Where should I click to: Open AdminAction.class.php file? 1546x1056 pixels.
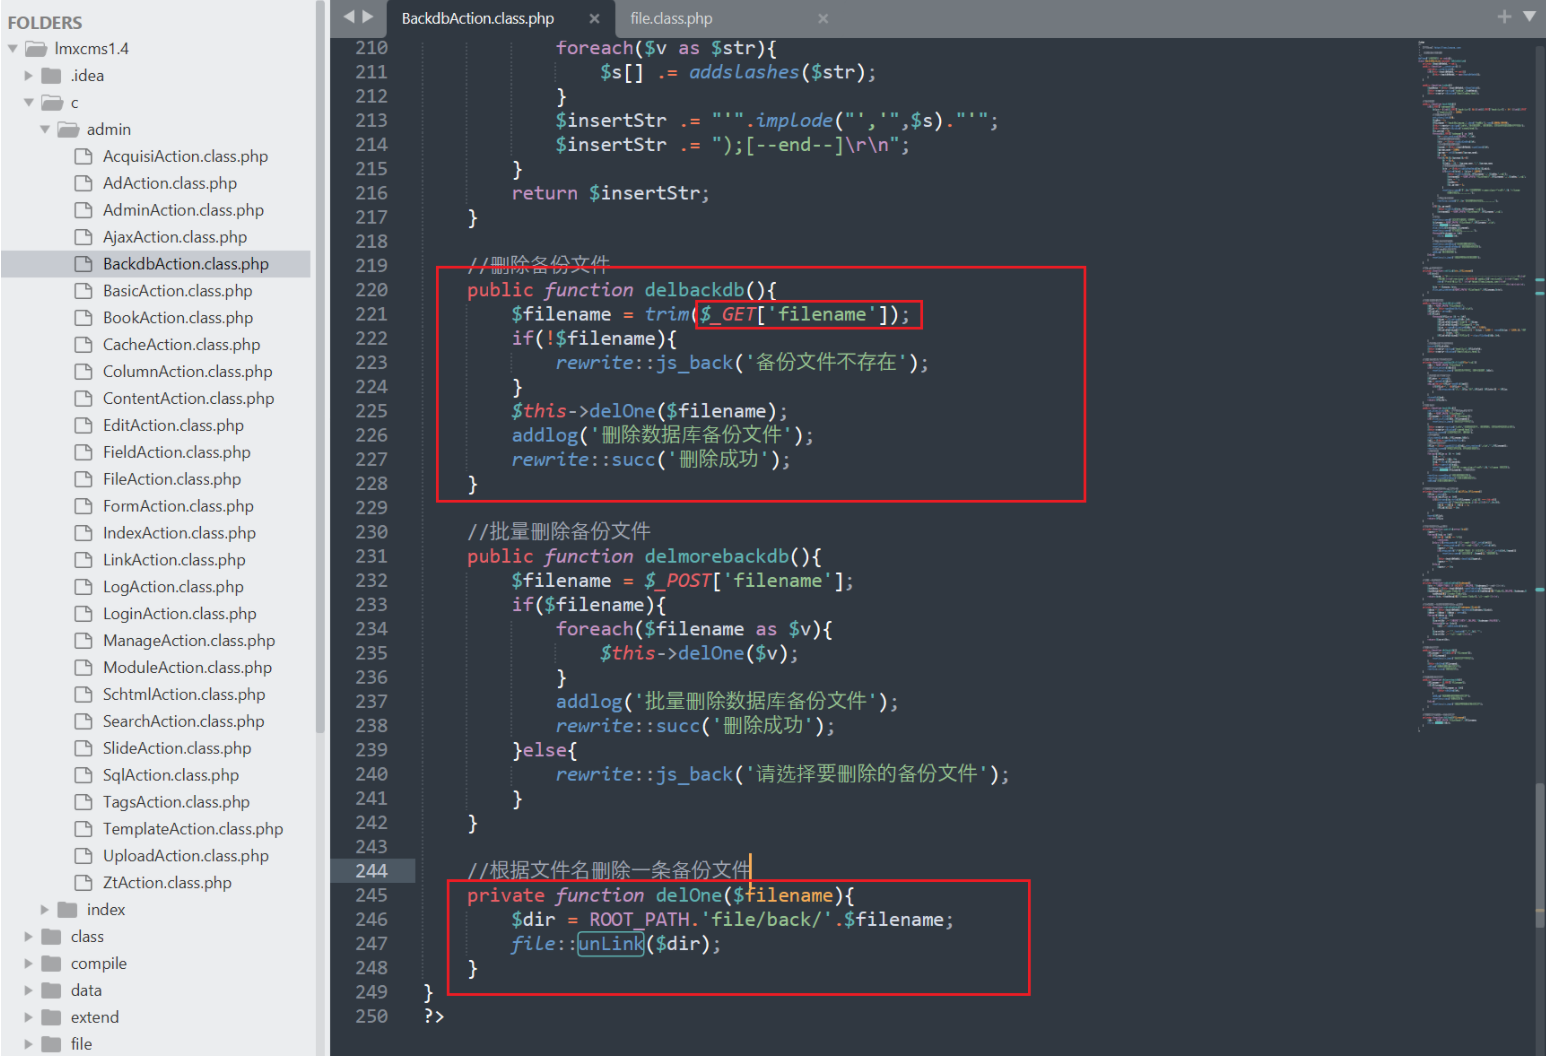(x=183, y=210)
